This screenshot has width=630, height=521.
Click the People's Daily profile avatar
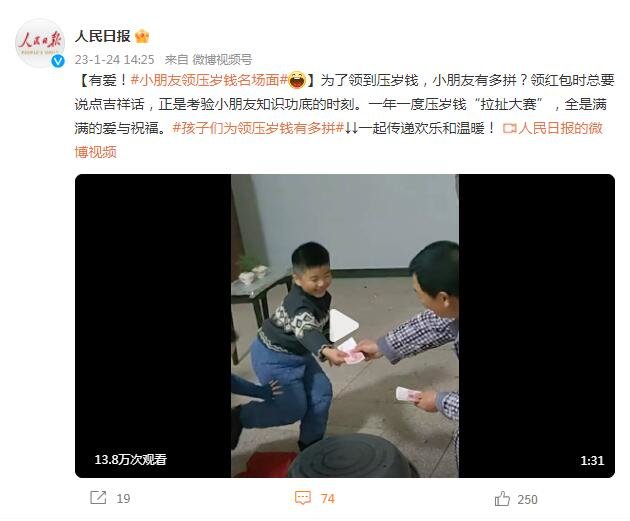click(x=39, y=43)
